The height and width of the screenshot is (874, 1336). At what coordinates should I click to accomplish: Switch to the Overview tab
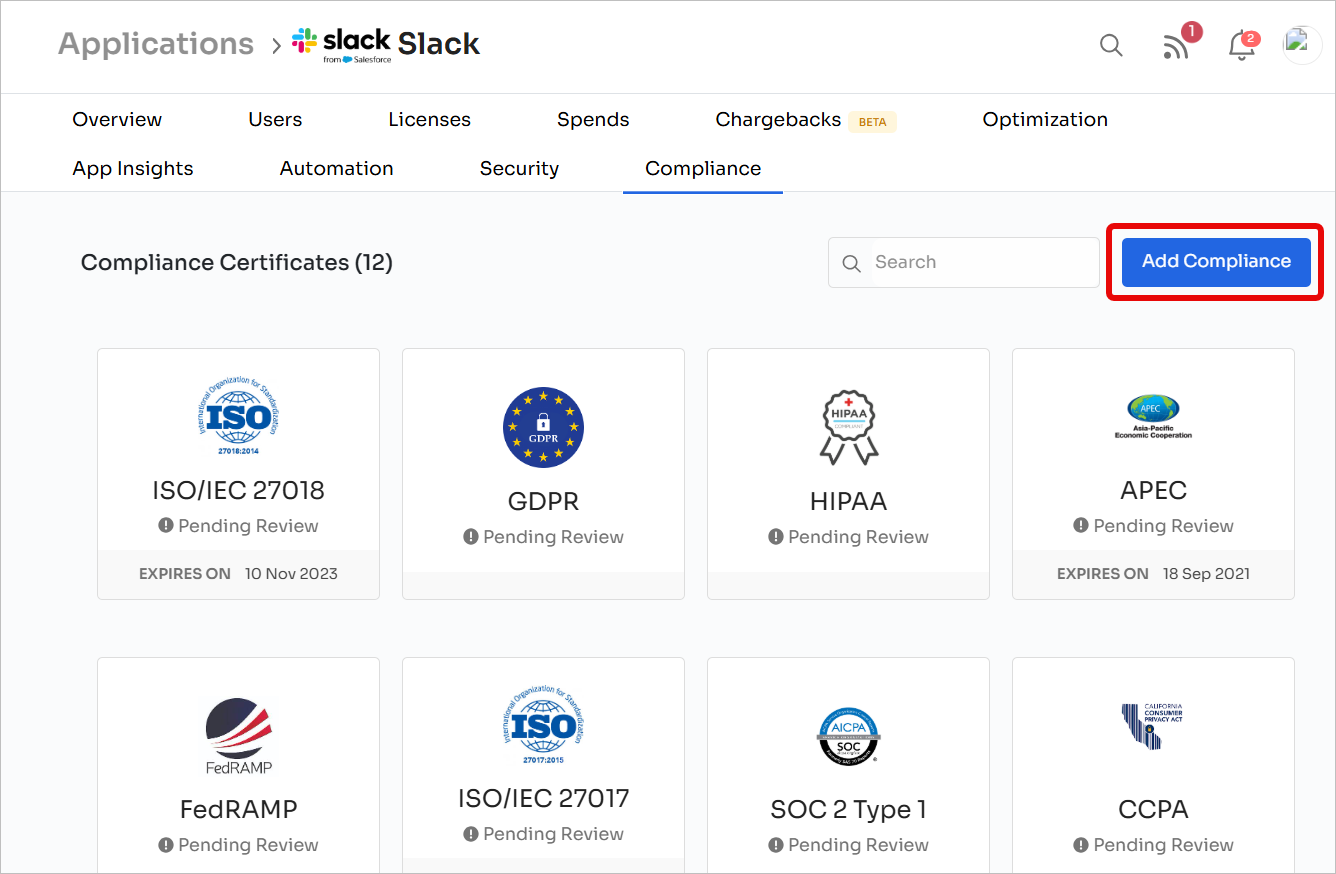tap(117, 119)
